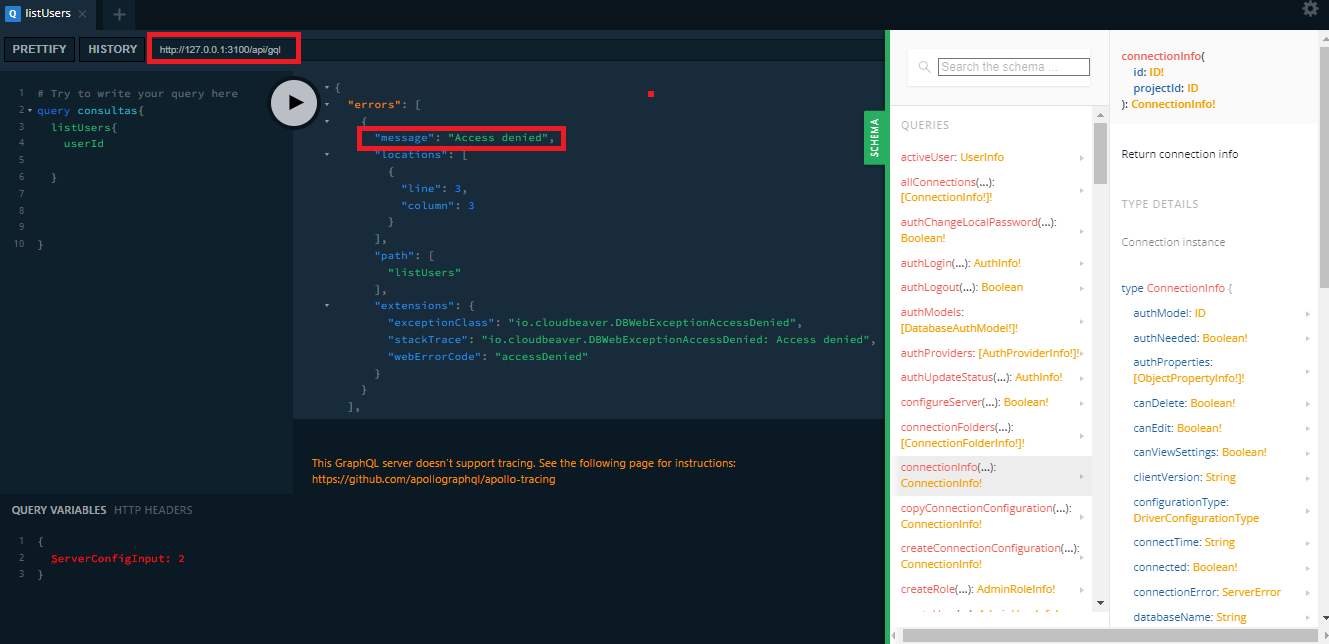Open authModels query entry

(x=993, y=320)
